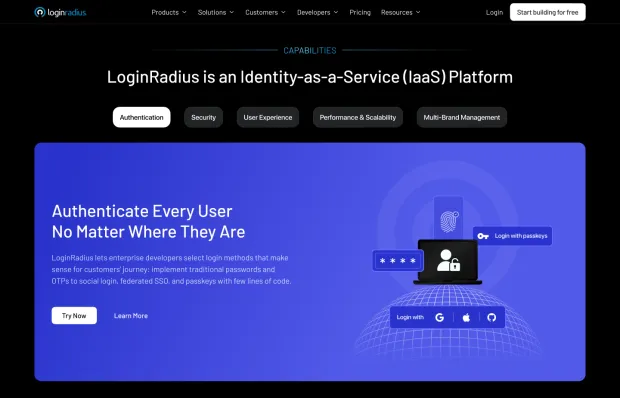620x398 pixels.
Task: Click the Try Now button
Action: (74, 316)
